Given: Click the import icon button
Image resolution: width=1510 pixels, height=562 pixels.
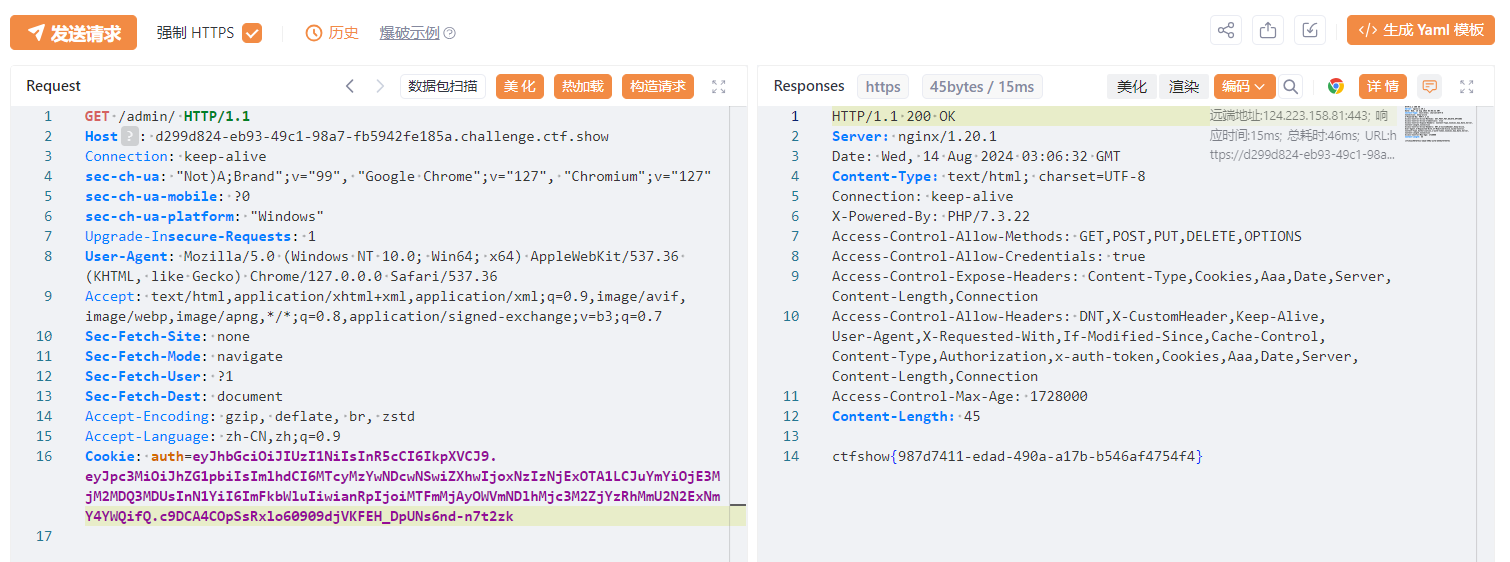Looking at the screenshot, I should click(1310, 31).
